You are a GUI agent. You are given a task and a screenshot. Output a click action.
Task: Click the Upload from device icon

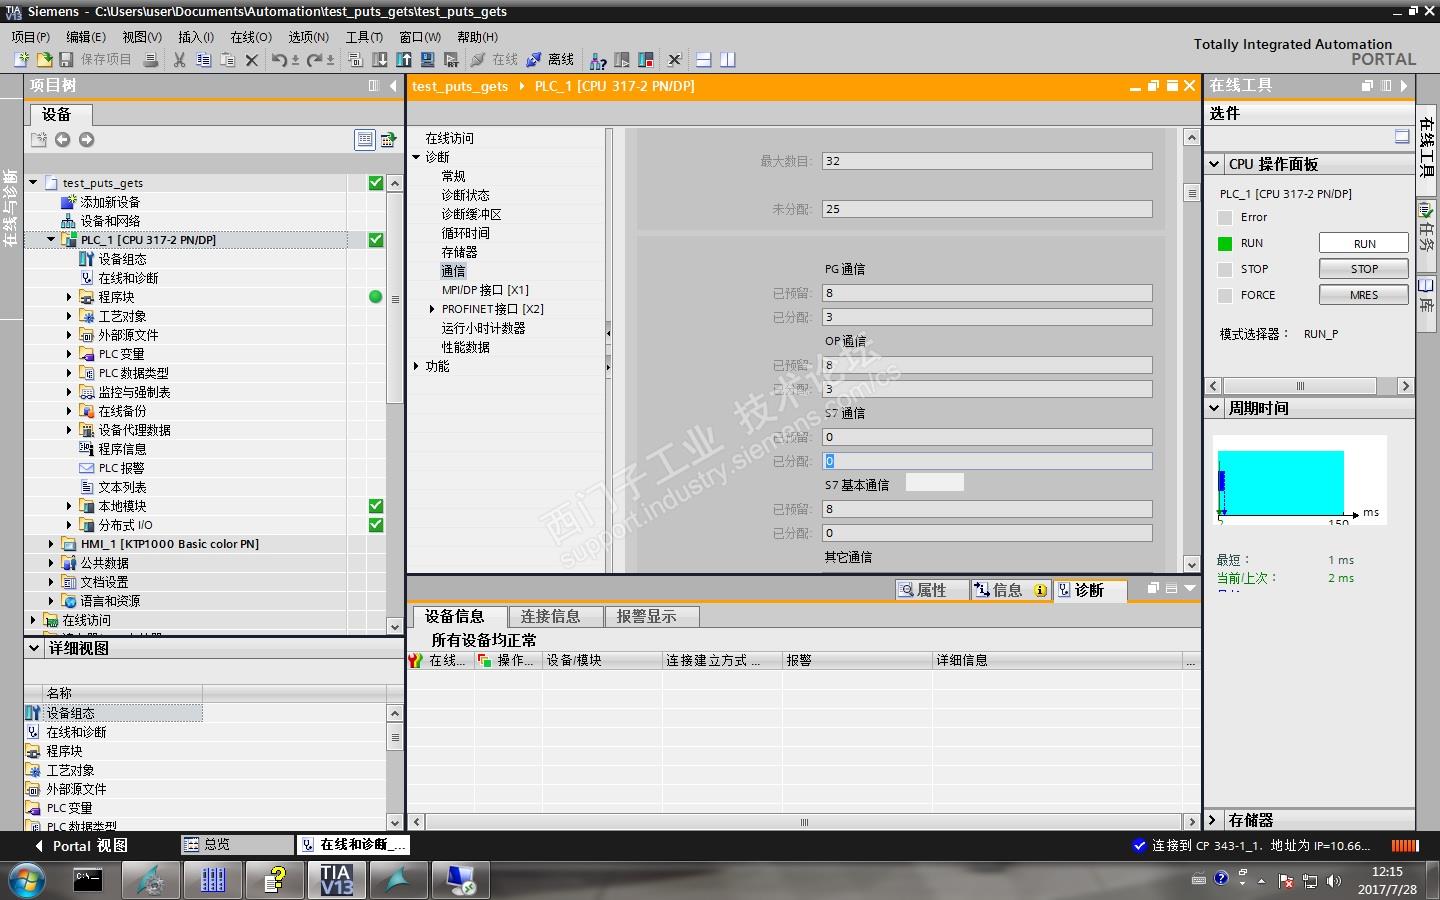[x=404, y=60]
